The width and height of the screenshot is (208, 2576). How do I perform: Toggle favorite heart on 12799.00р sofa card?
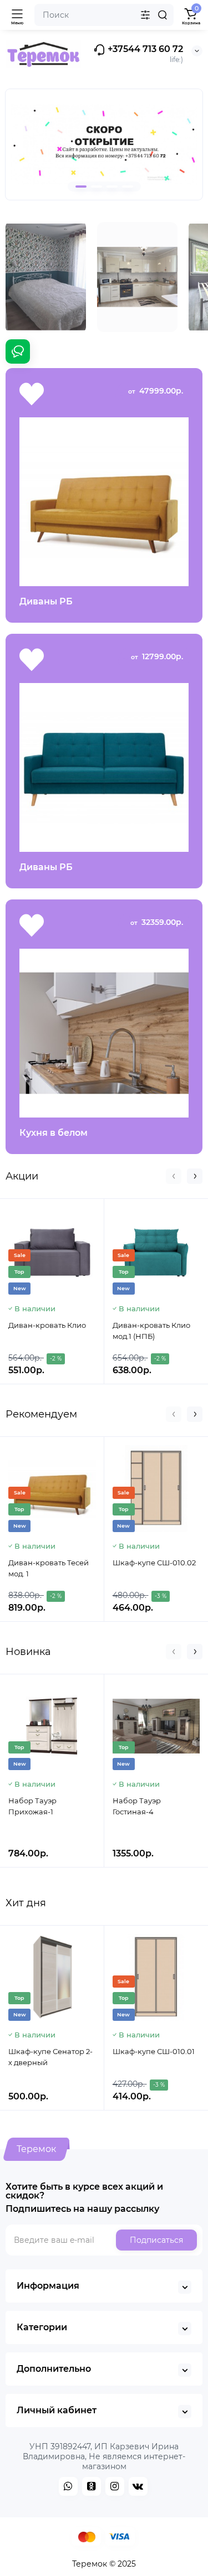point(32,659)
